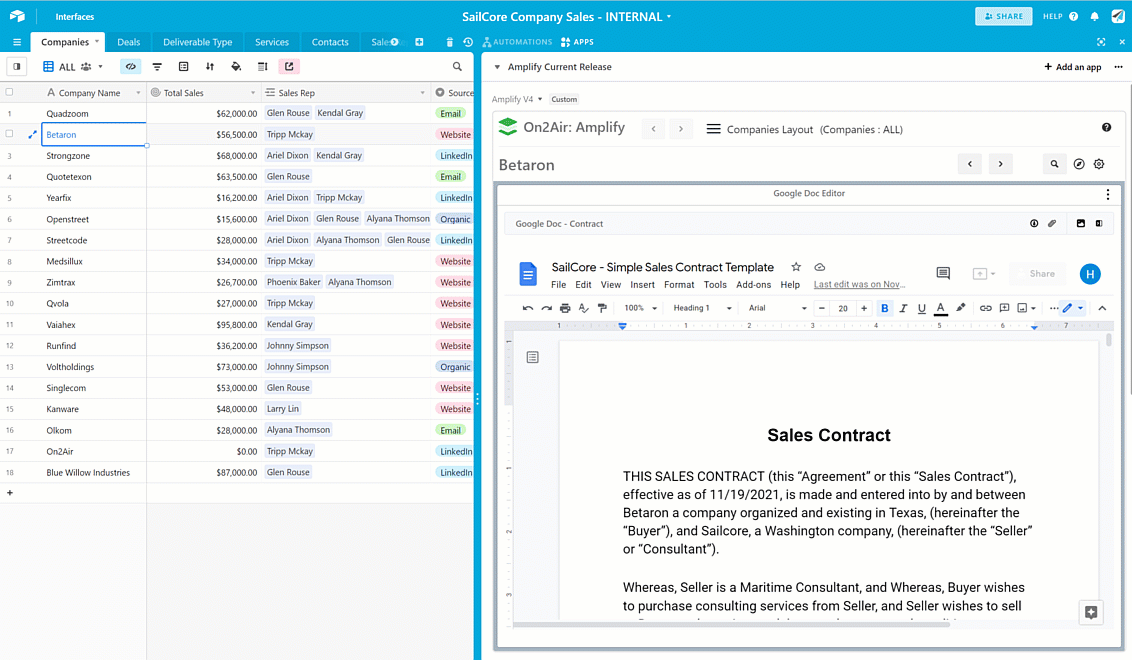Screen dimensions: 1132x660
Task: Switch to the Deliverable Type tab
Action: tap(197, 42)
